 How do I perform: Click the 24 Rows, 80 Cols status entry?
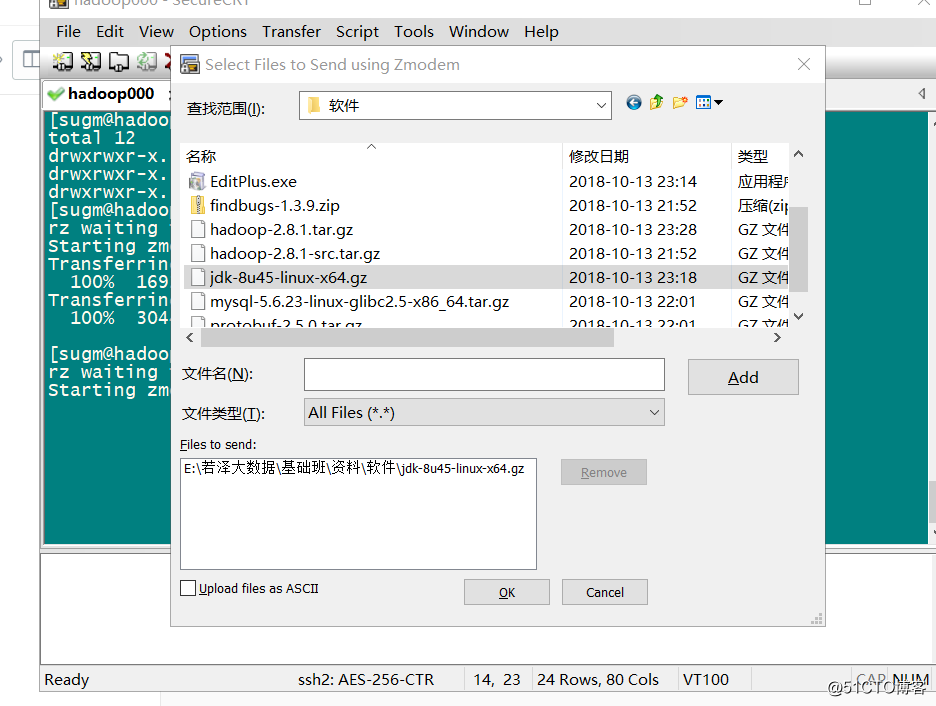pyautogui.click(x=598, y=679)
